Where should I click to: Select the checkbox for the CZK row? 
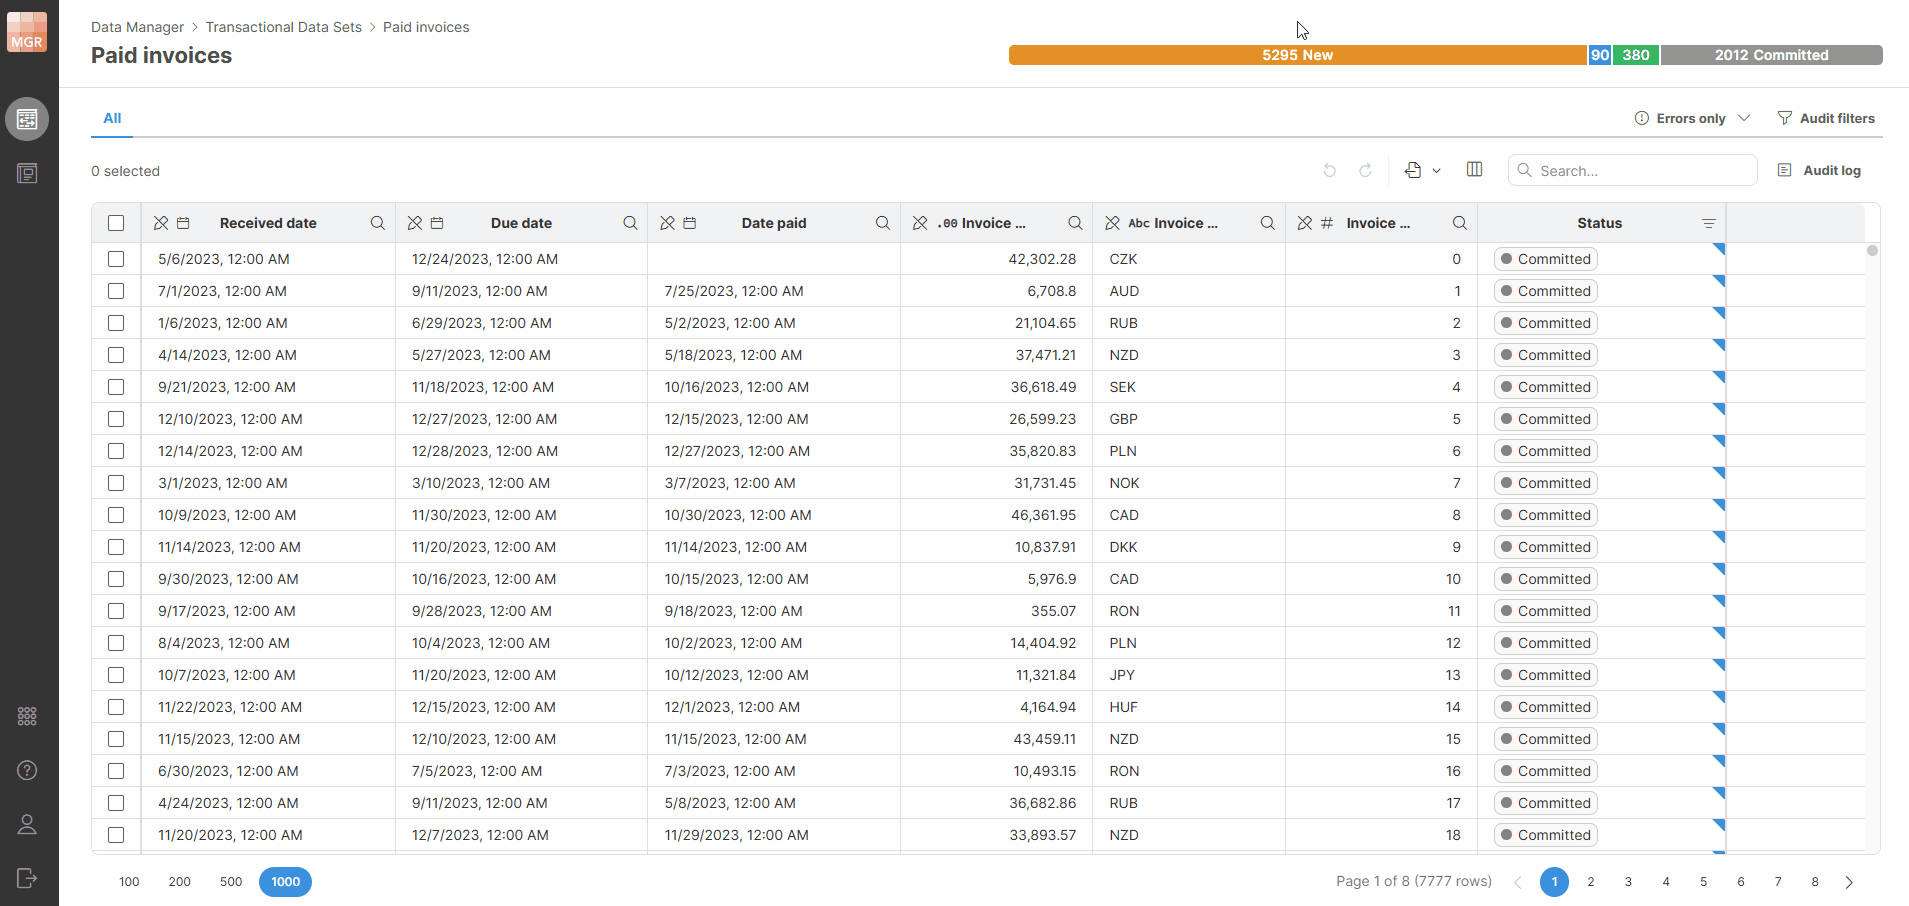tap(116, 259)
